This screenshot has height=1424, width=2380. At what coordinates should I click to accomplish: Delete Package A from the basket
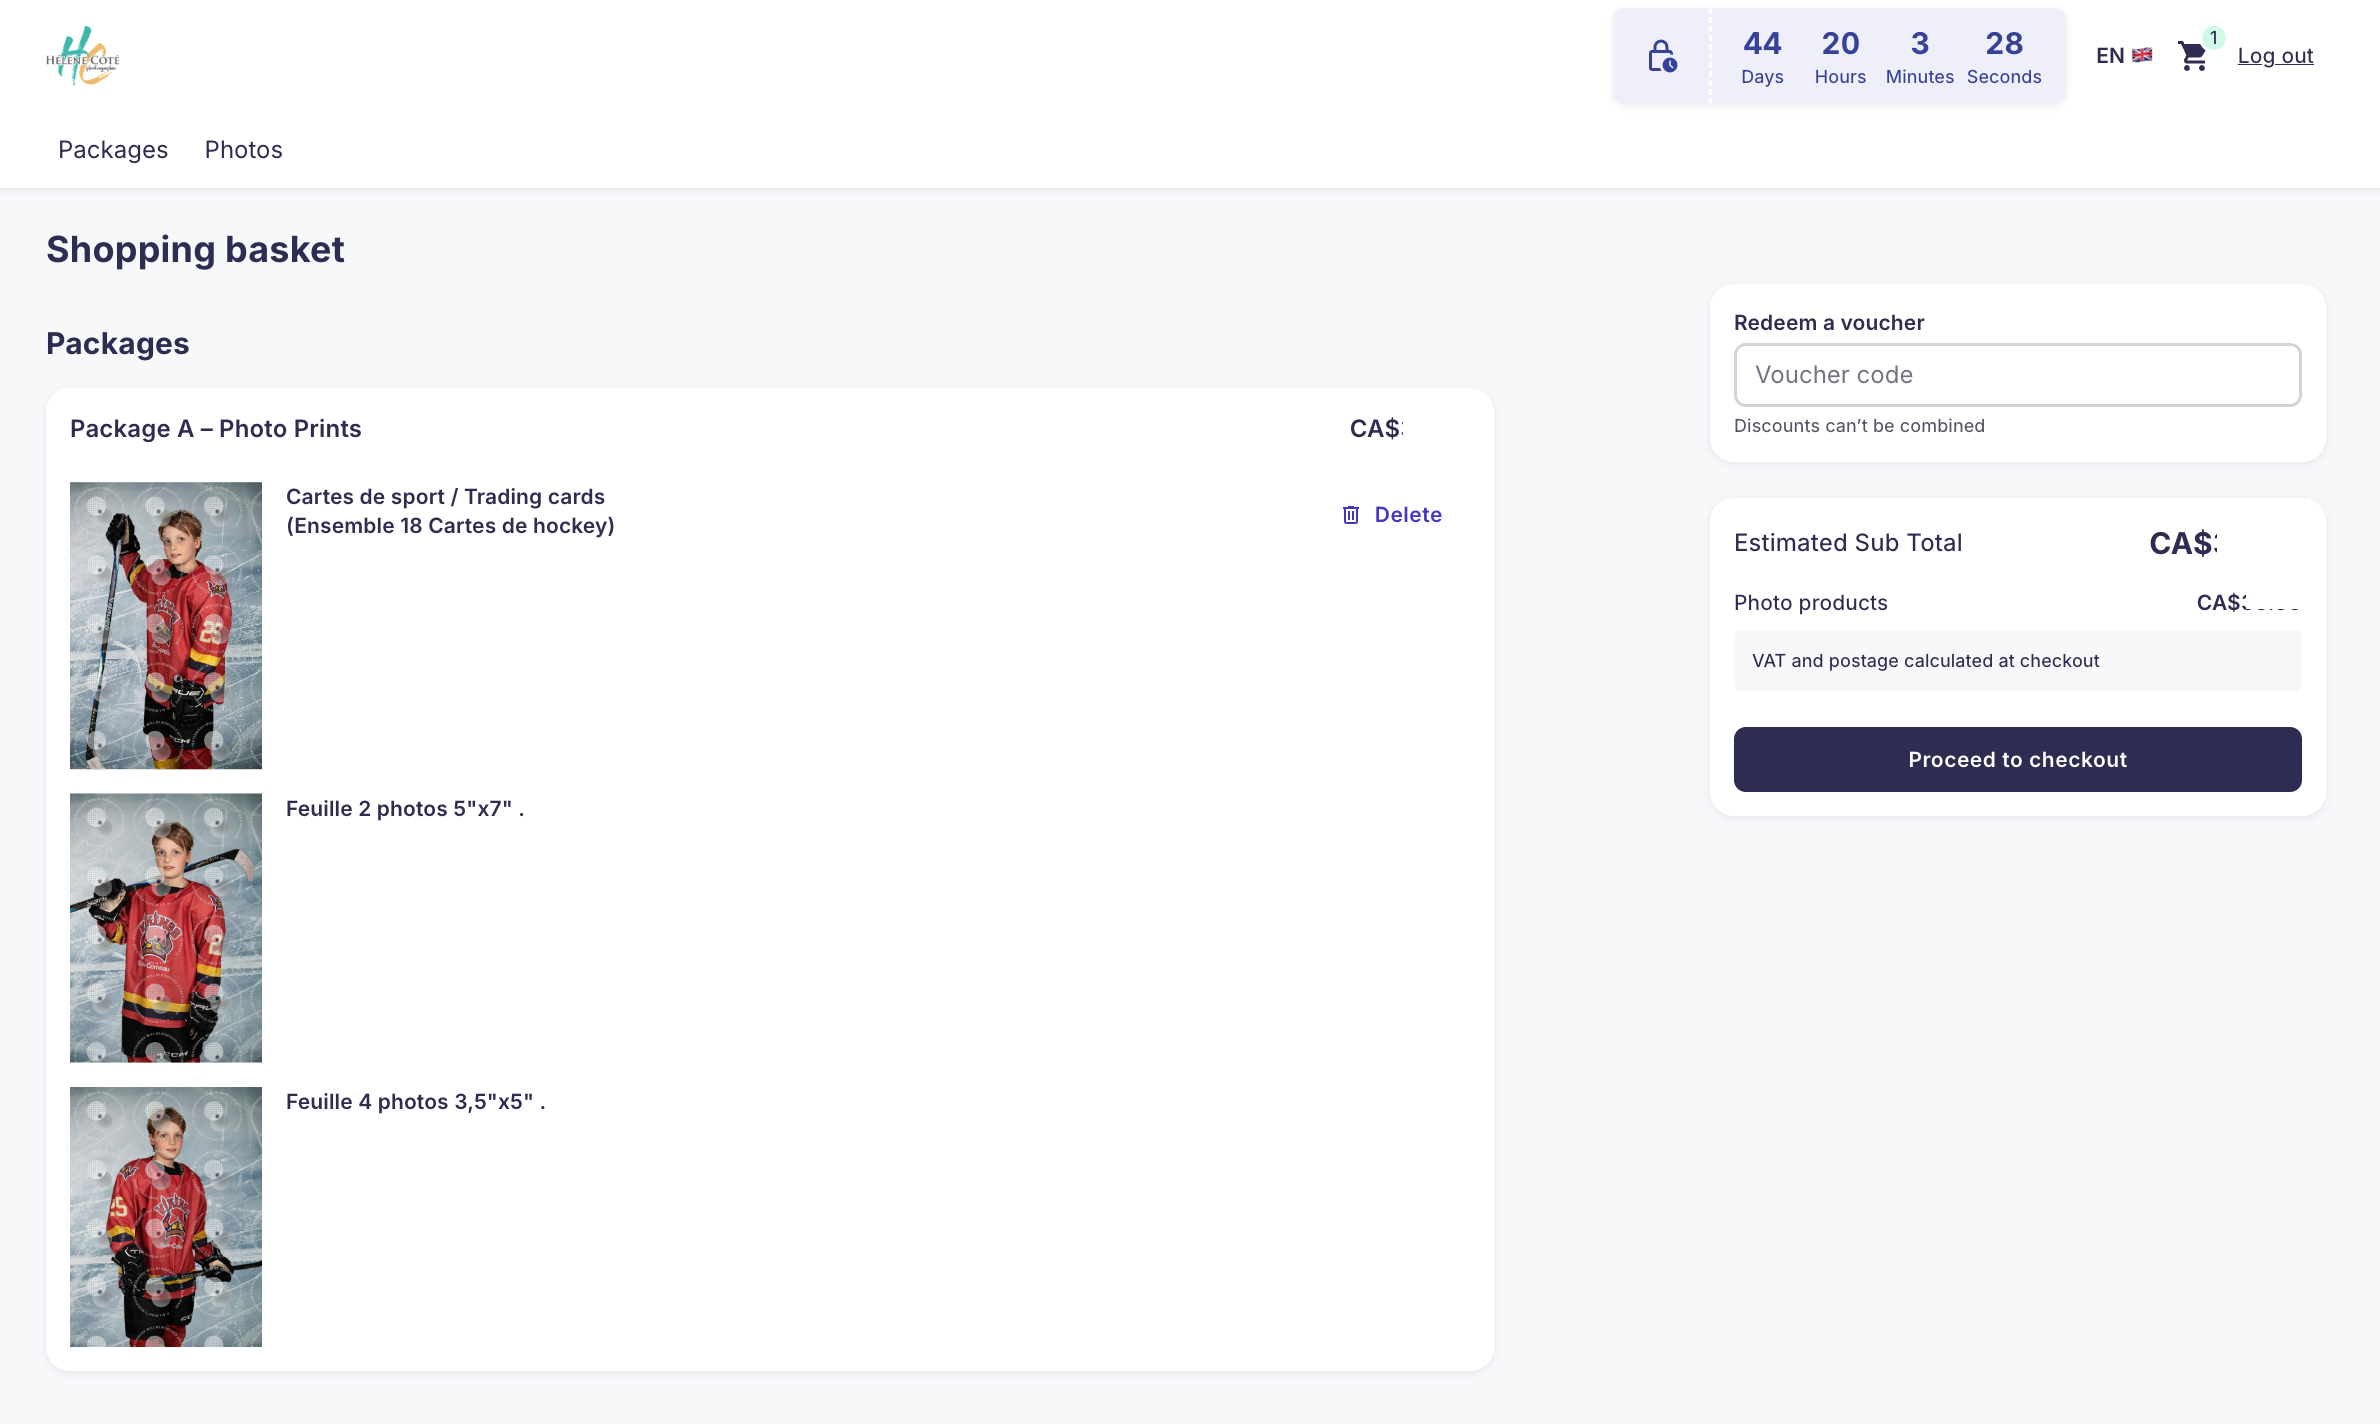[x=1407, y=515]
